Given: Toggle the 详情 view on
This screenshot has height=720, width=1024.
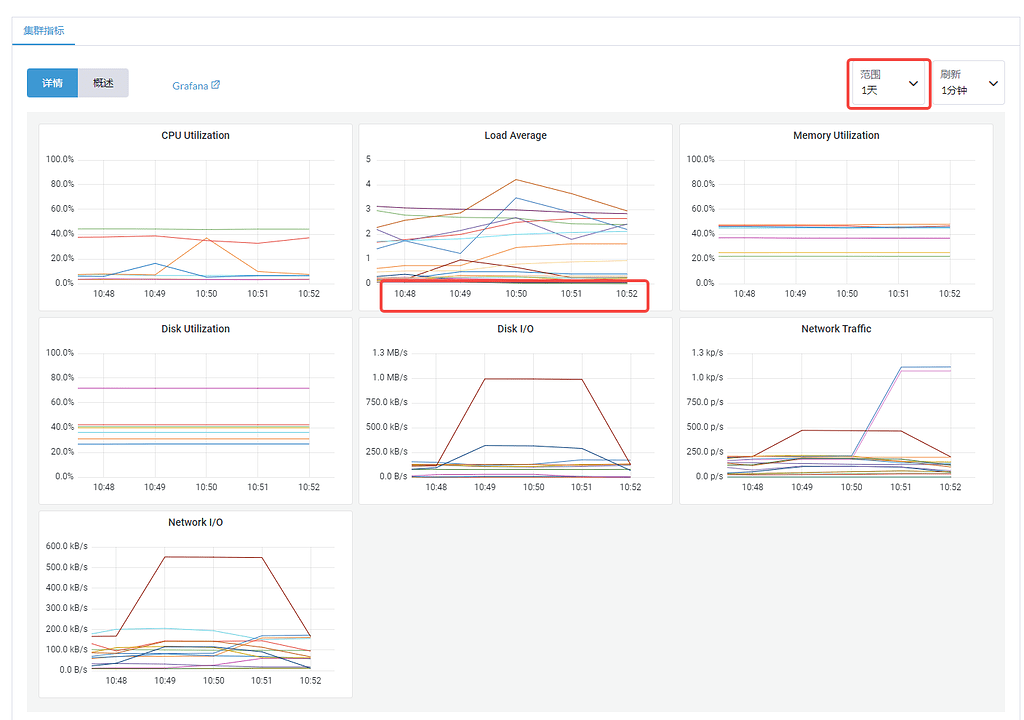Looking at the screenshot, I should click(52, 83).
